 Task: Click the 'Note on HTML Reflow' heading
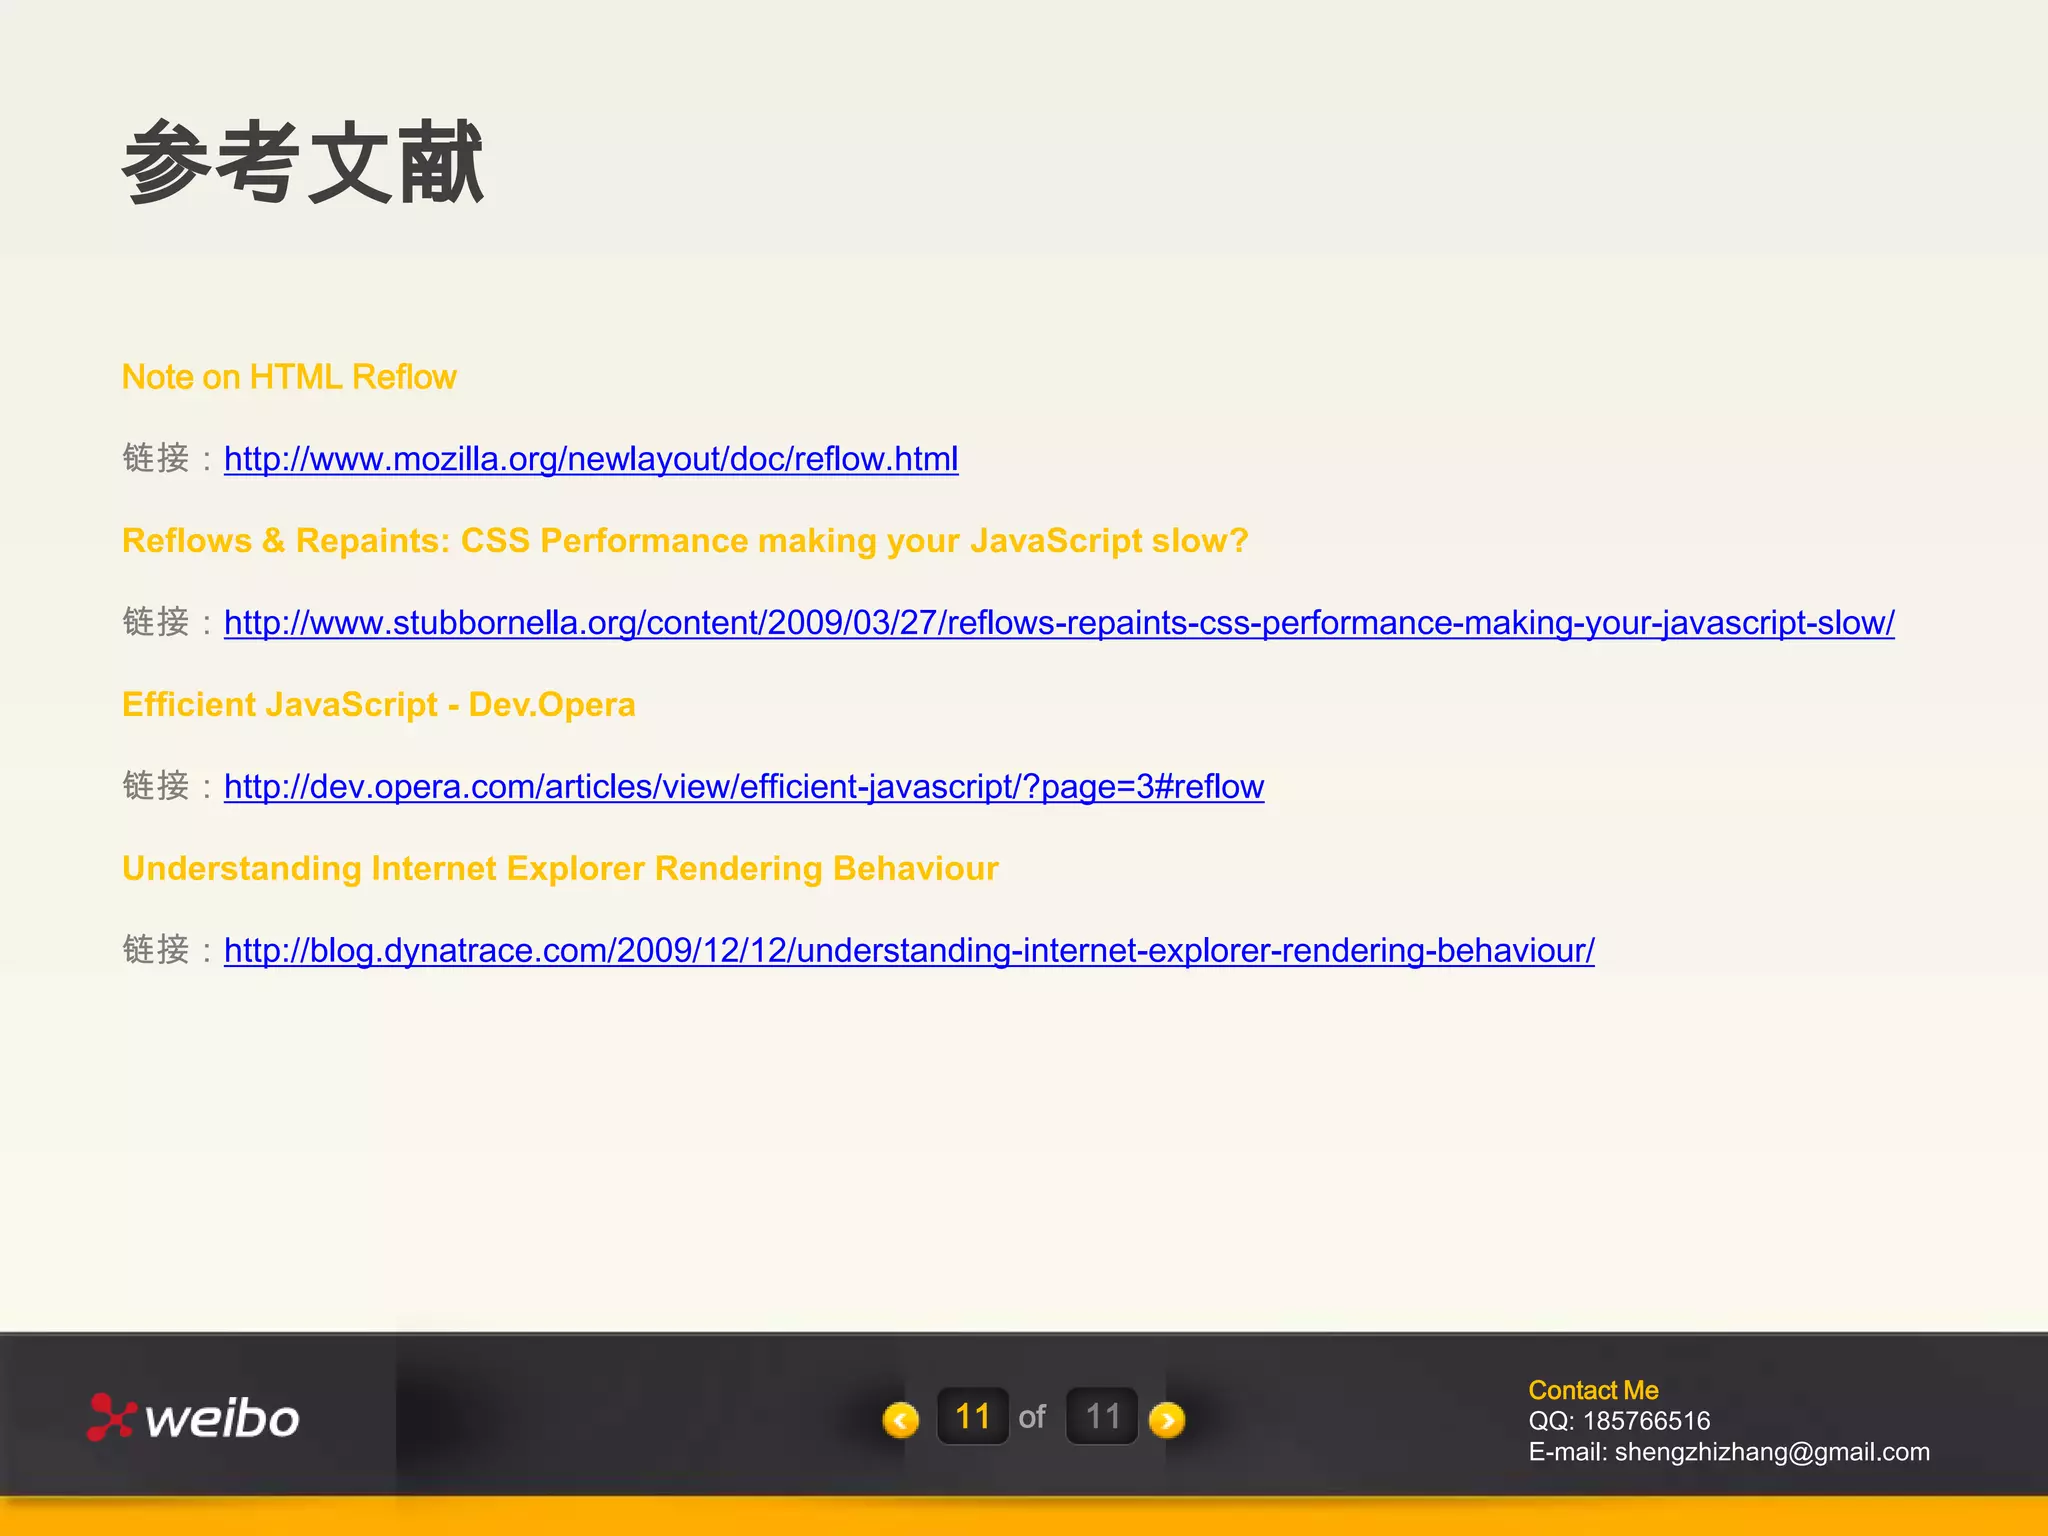pos(289,377)
